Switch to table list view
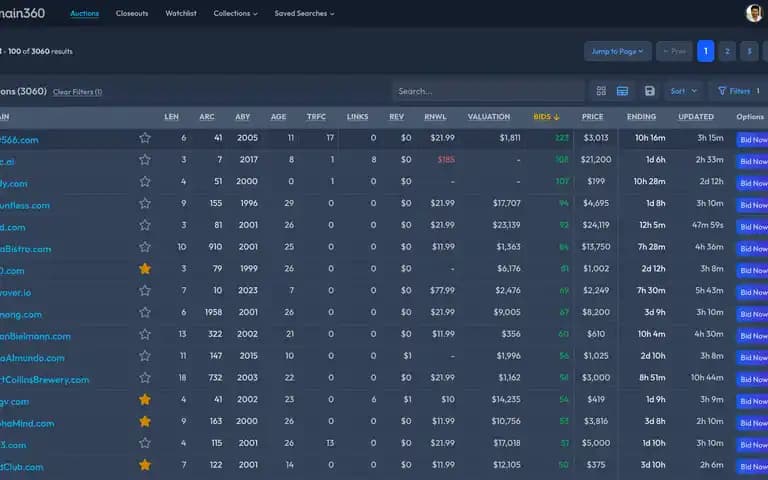The height and width of the screenshot is (480, 768). pos(623,91)
